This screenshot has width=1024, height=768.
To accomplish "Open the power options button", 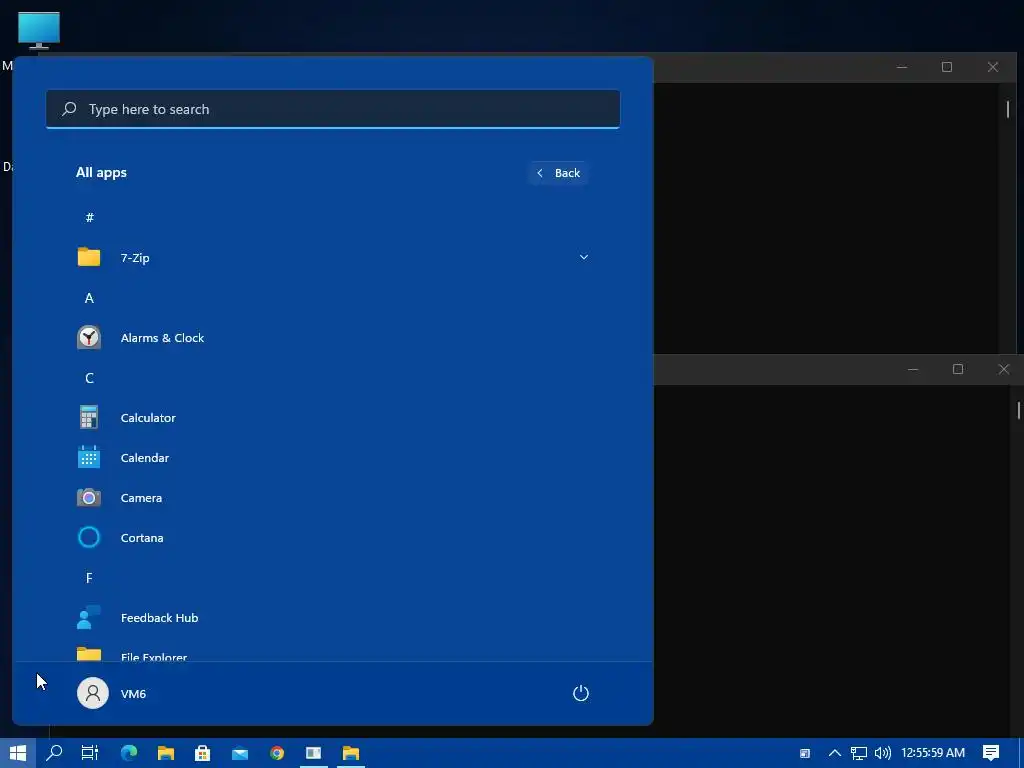I will 581,693.
